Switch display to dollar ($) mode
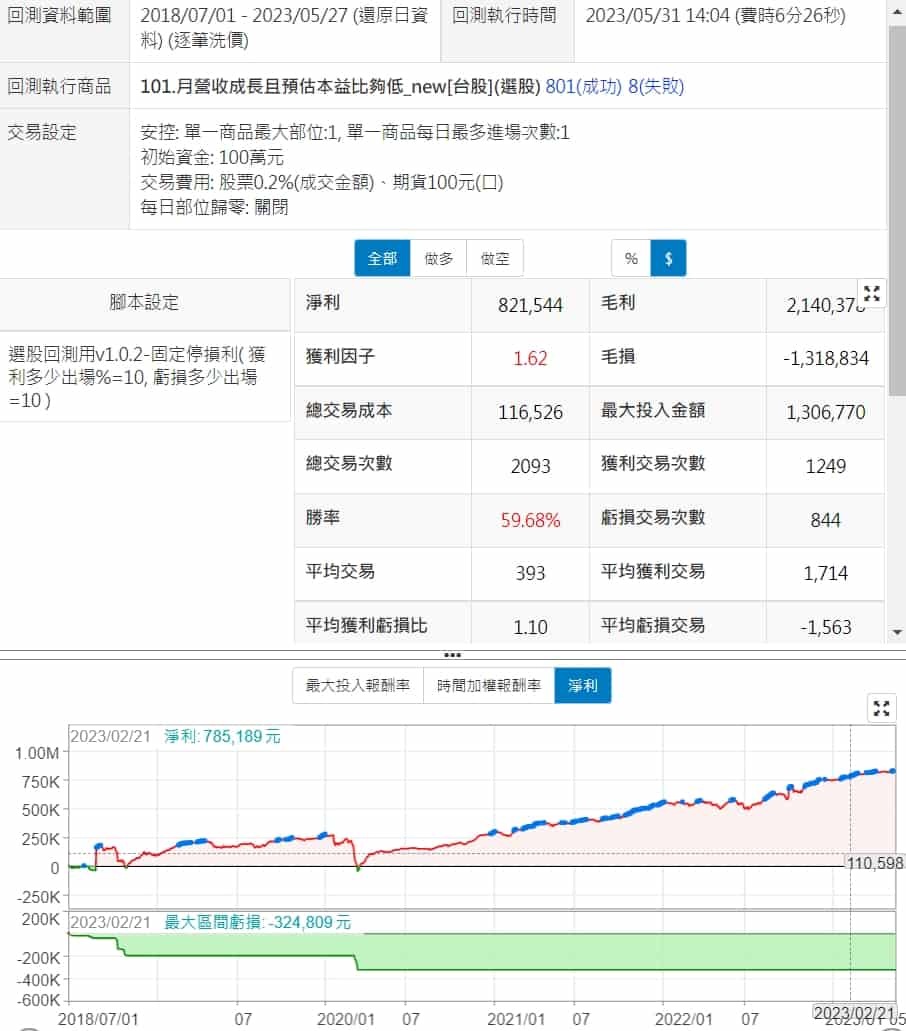The height and width of the screenshot is (1031, 906). pyautogui.click(x=668, y=258)
